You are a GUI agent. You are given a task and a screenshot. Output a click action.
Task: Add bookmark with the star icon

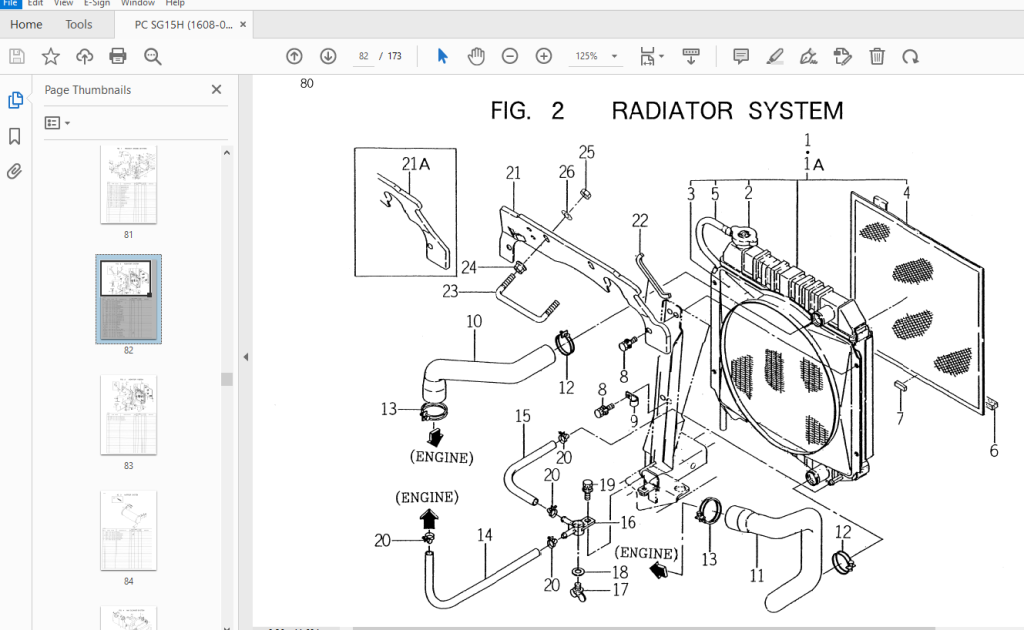coord(50,56)
